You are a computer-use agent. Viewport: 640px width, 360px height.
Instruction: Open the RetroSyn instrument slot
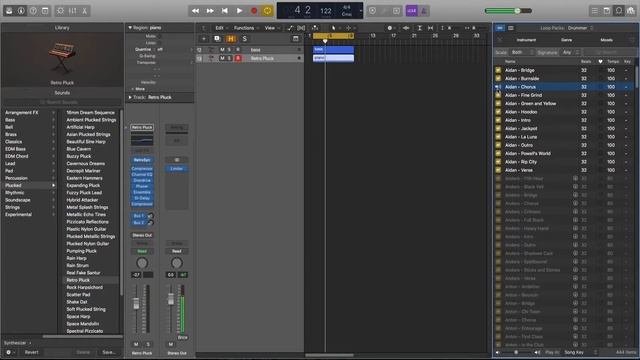[x=142, y=160]
